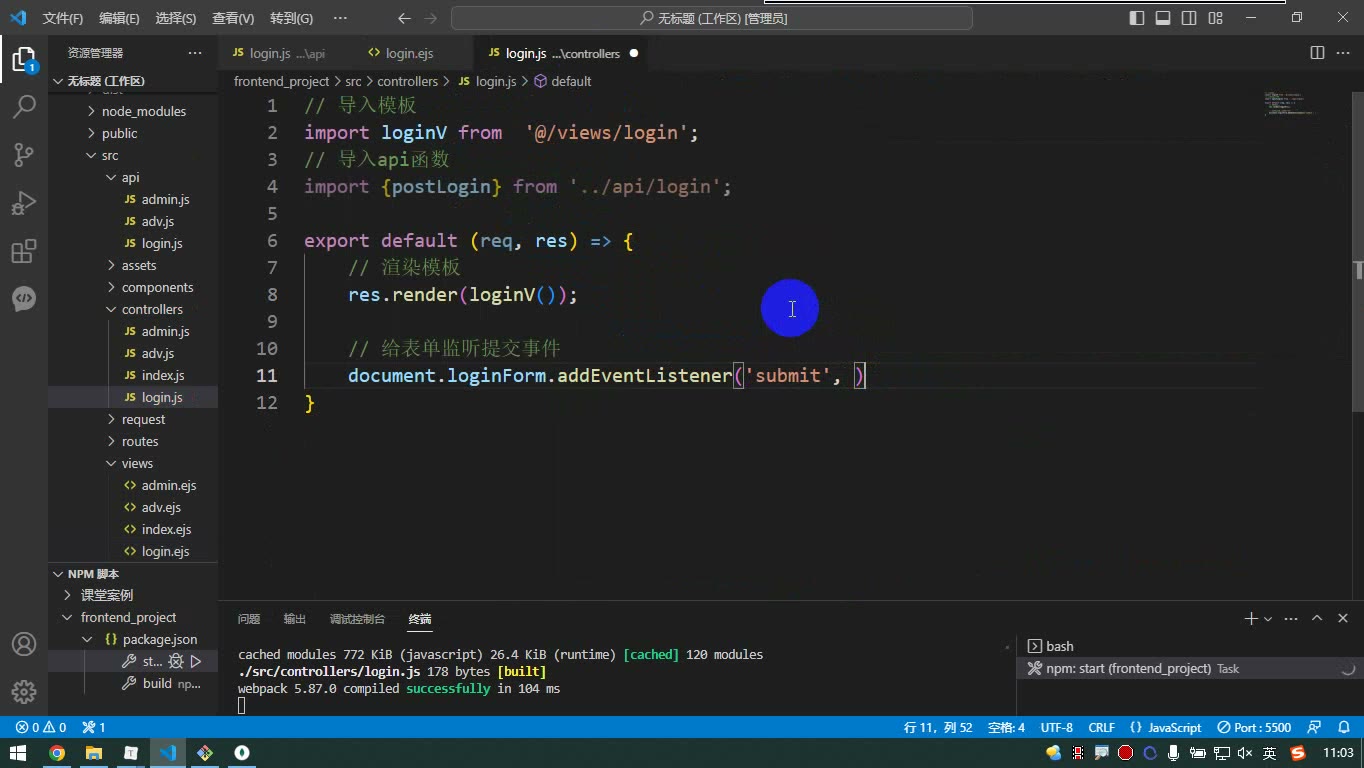The image size is (1364, 768).
Task: Toggle the primary side bar layout
Action: [1137, 18]
